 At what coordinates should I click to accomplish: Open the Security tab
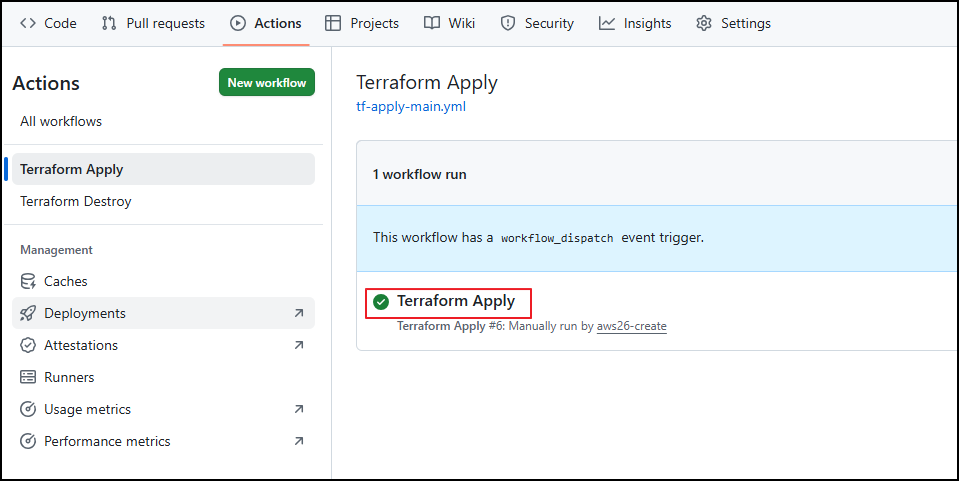click(x=537, y=23)
